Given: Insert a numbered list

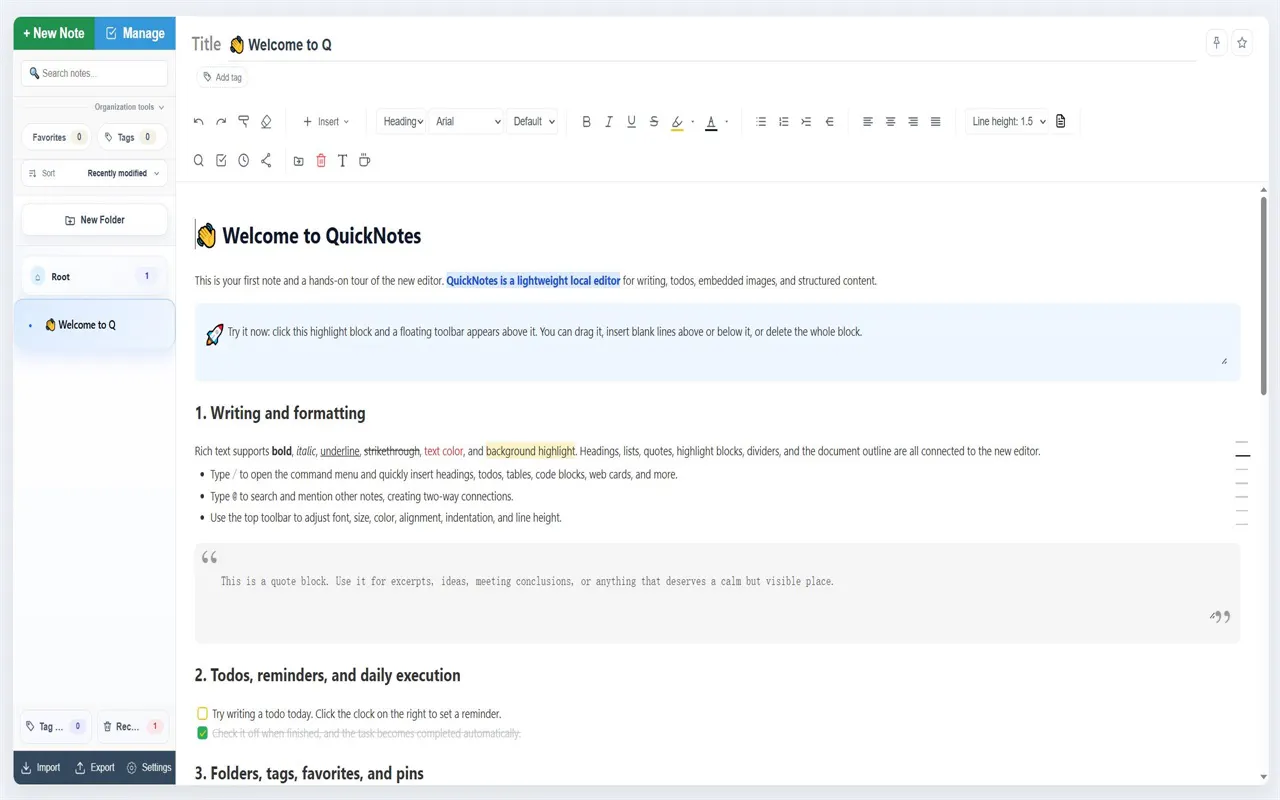Looking at the screenshot, I should pyautogui.click(x=784, y=122).
